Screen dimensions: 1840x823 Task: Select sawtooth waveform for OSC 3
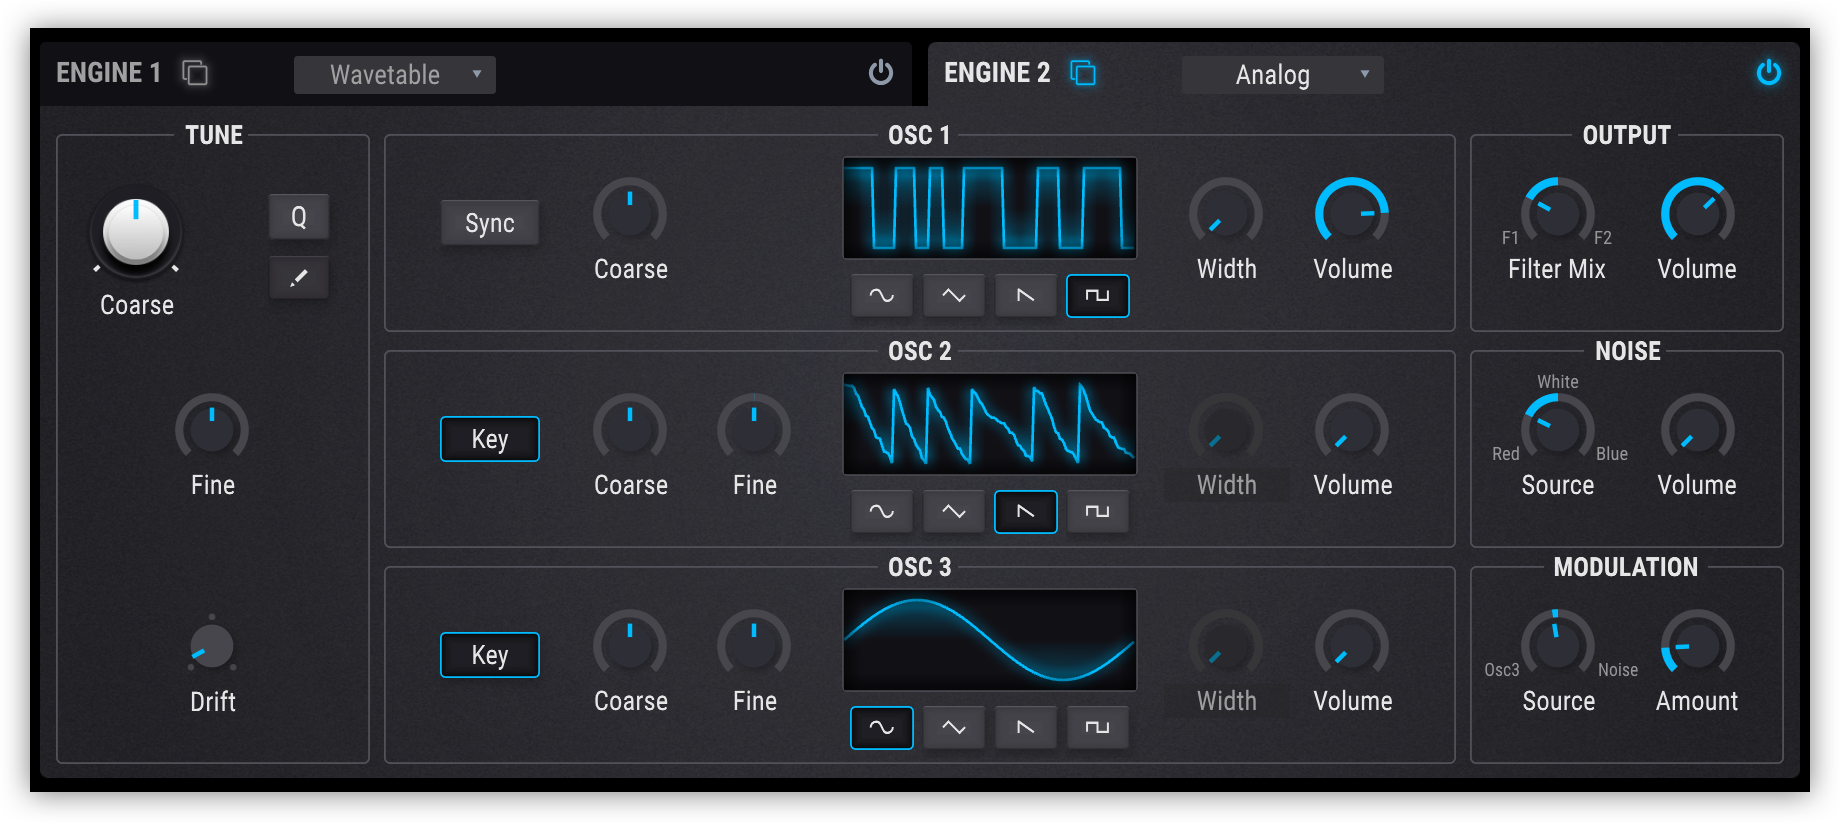[1026, 727]
